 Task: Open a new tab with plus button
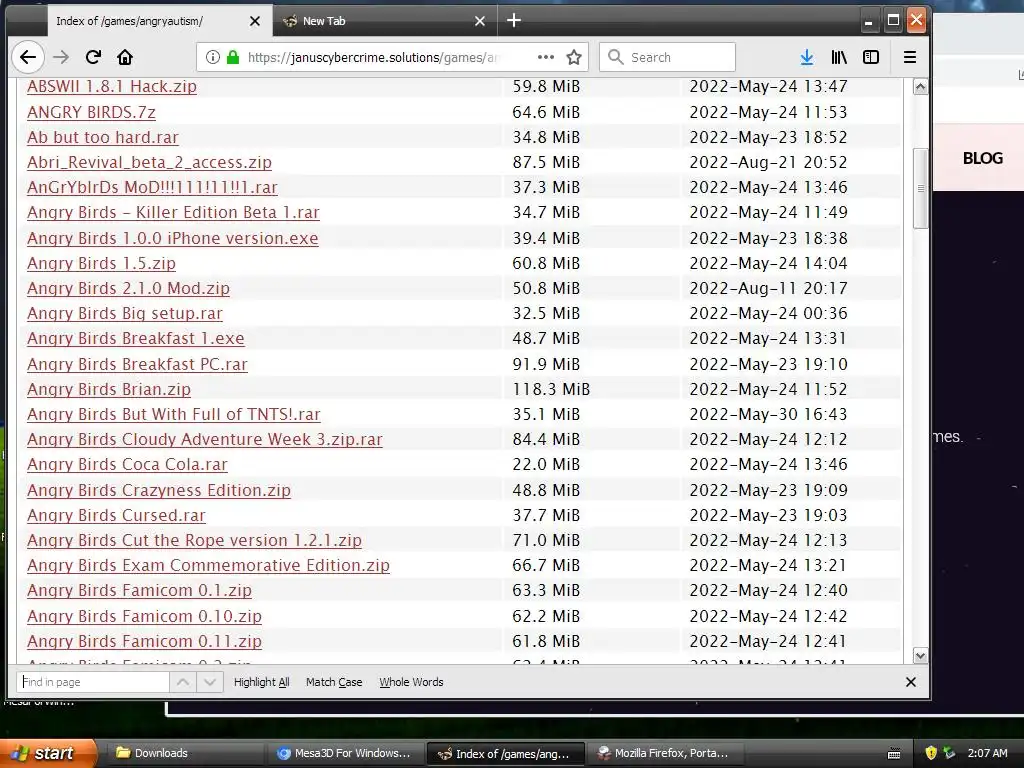tap(514, 21)
